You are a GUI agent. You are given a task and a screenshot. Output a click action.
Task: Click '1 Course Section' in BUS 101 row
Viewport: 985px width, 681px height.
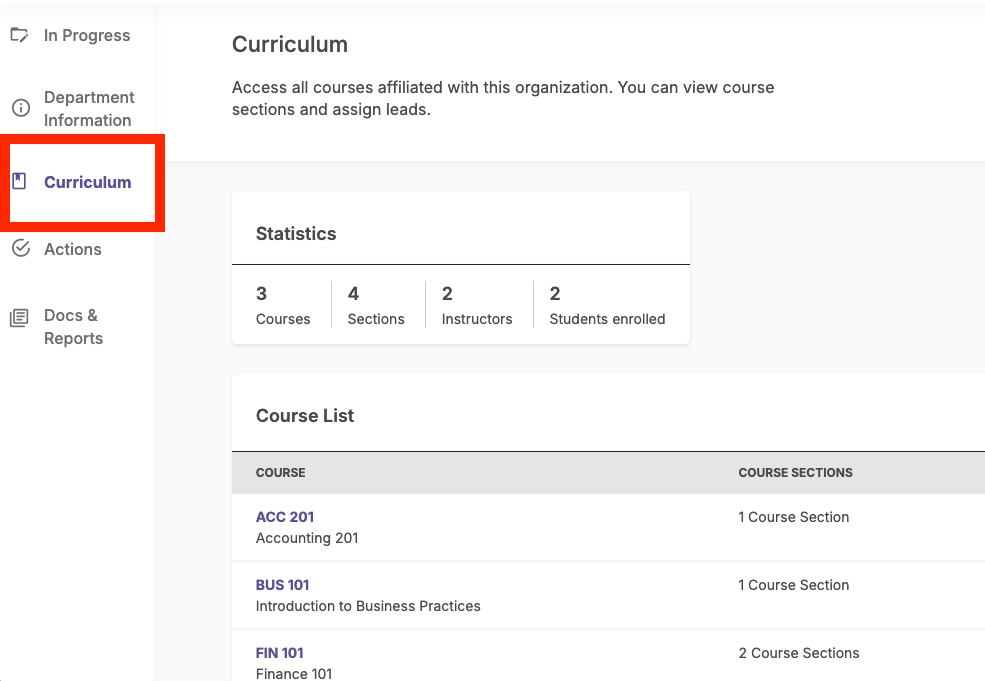point(793,585)
